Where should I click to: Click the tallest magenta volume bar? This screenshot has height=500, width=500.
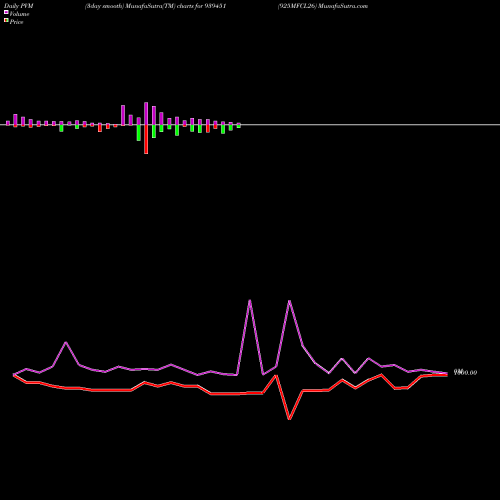[146, 114]
